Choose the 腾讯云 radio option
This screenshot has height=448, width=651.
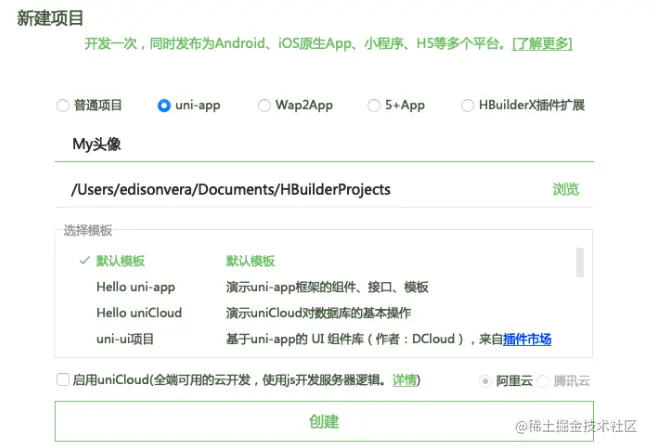coord(543,381)
